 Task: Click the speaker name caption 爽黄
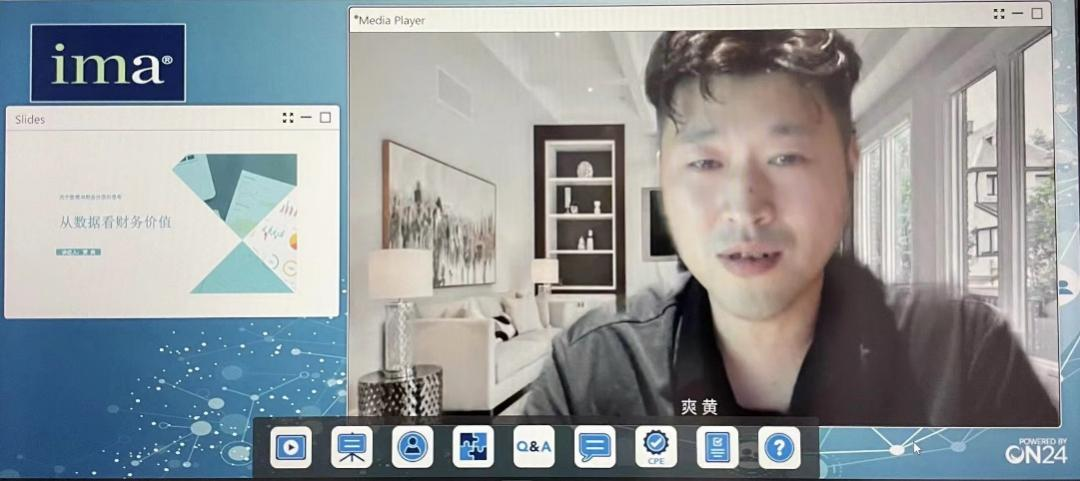coord(699,407)
